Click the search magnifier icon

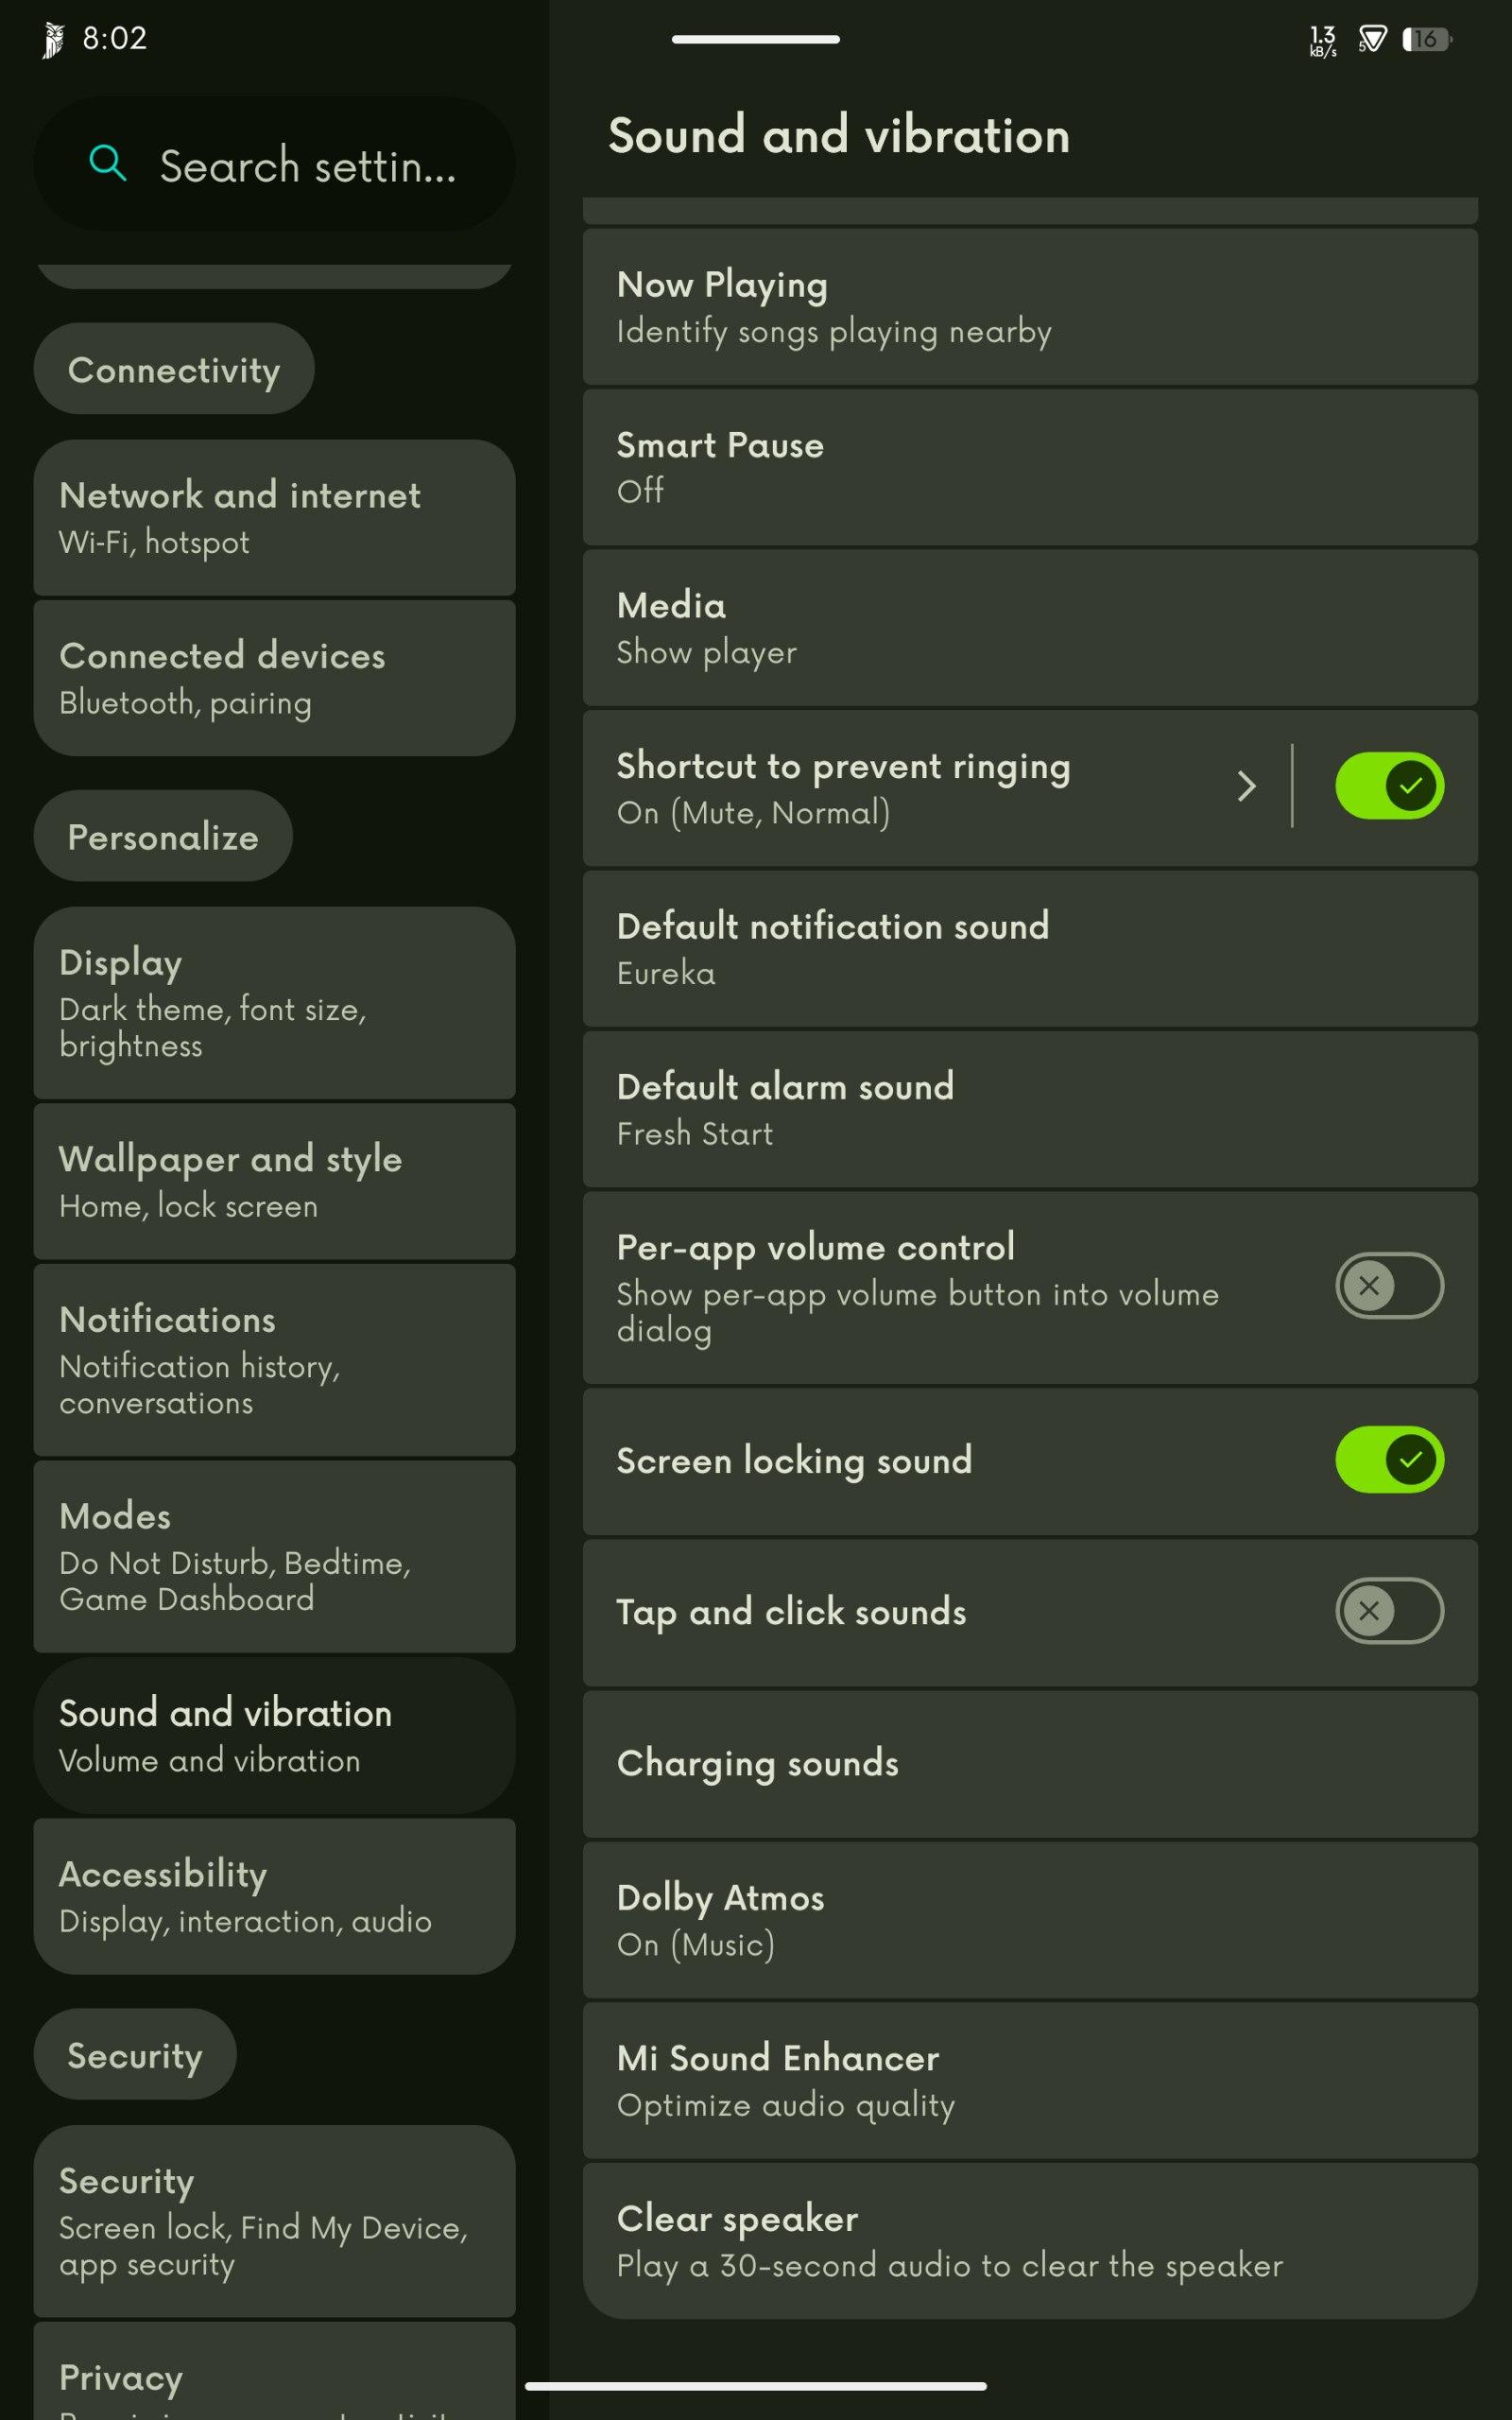pos(107,163)
